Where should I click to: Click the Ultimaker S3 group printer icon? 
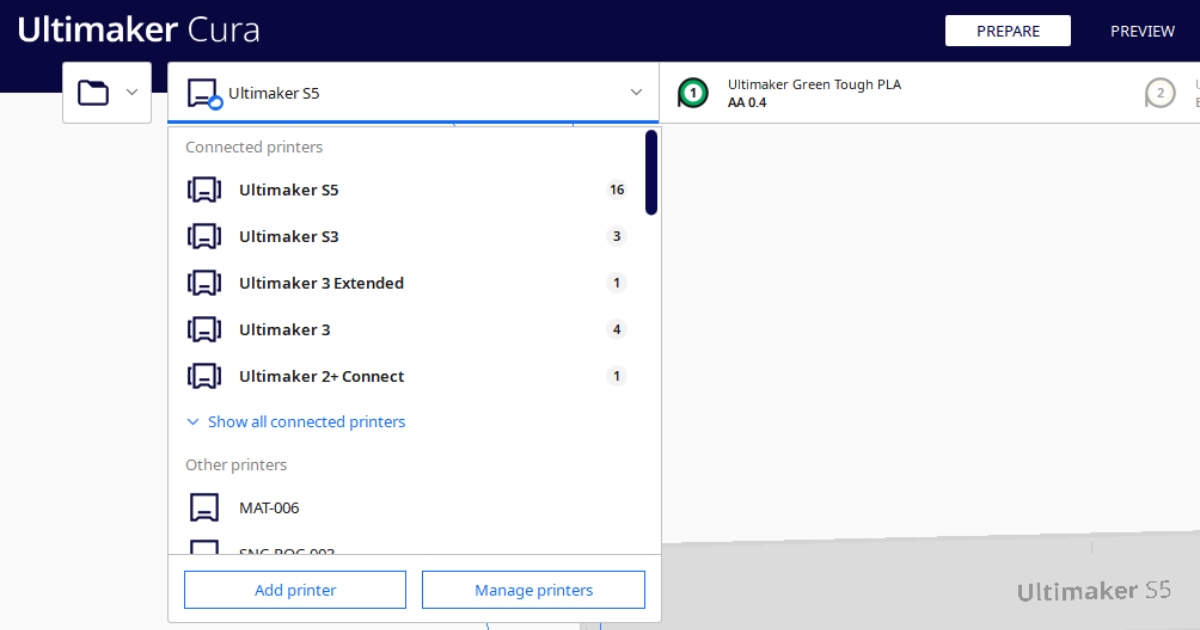click(205, 237)
